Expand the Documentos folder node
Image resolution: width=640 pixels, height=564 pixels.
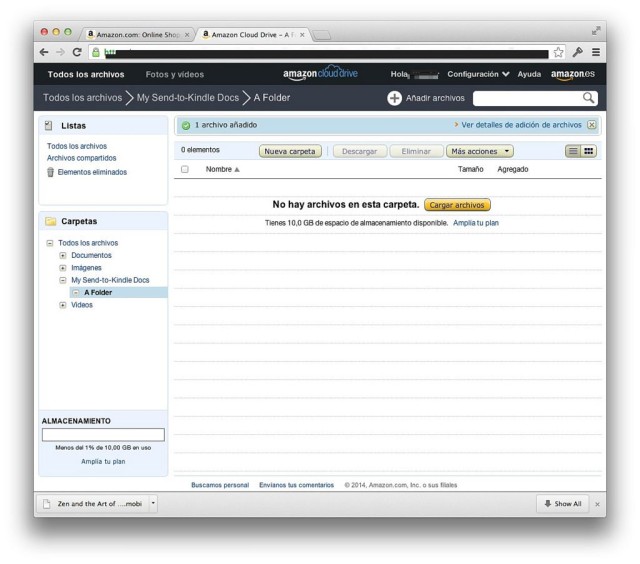(63, 256)
